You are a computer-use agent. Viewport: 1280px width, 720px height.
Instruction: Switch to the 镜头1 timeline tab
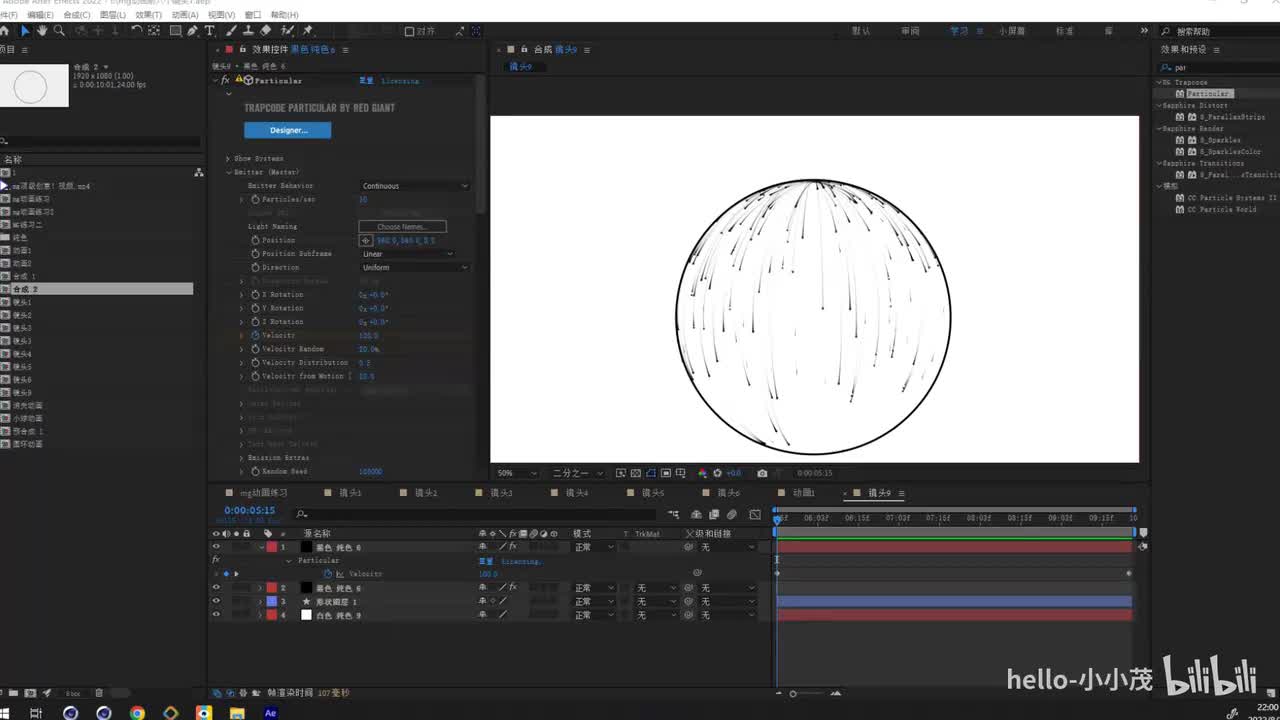click(x=350, y=493)
